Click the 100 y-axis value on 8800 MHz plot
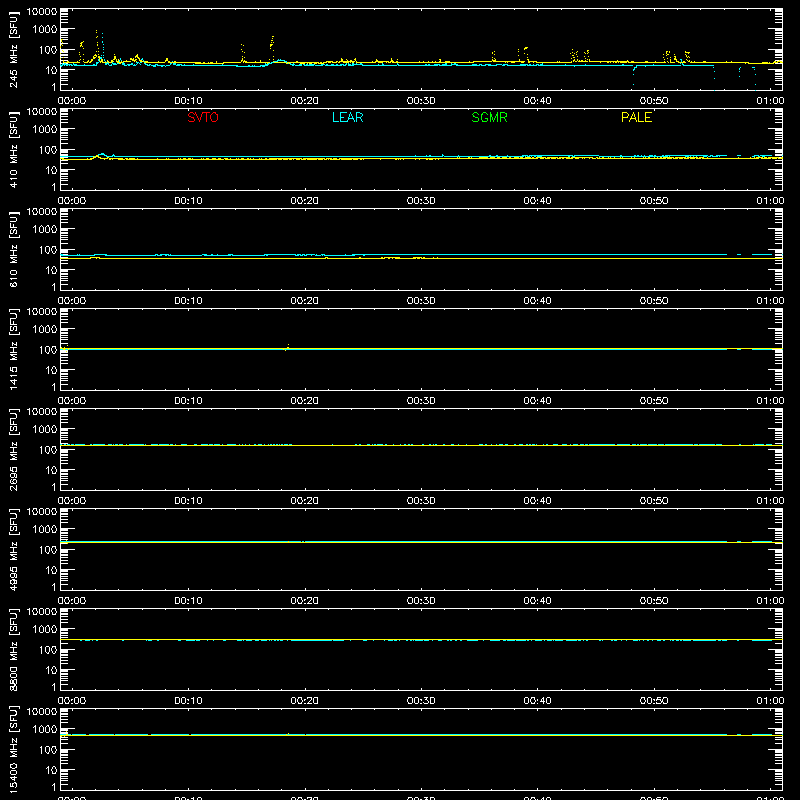This screenshot has height=800, width=800. pyautogui.click(x=48, y=650)
